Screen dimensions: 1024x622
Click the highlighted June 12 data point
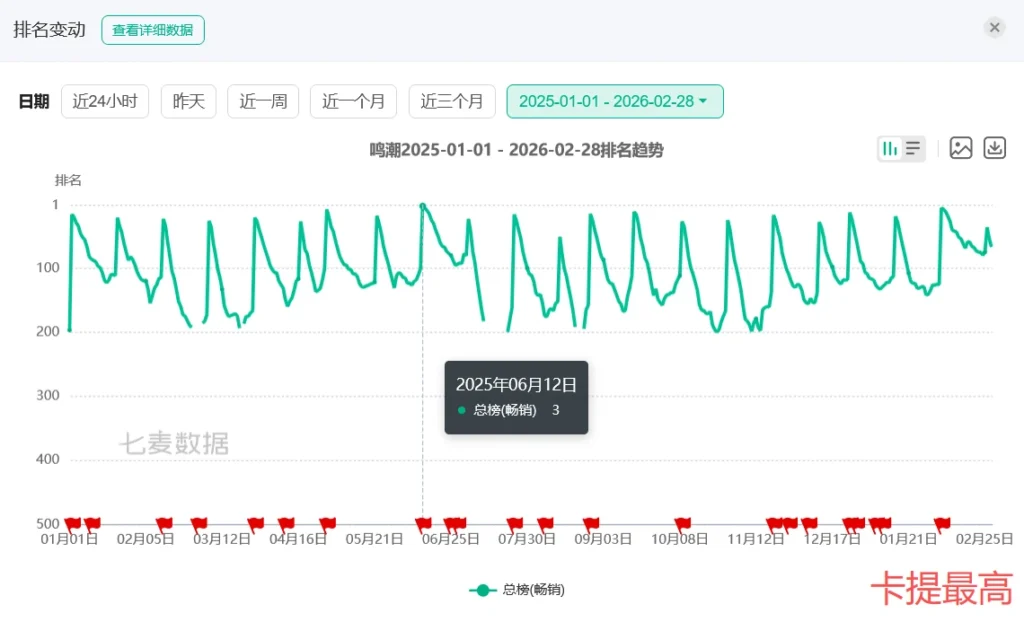(x=423, y=206)
